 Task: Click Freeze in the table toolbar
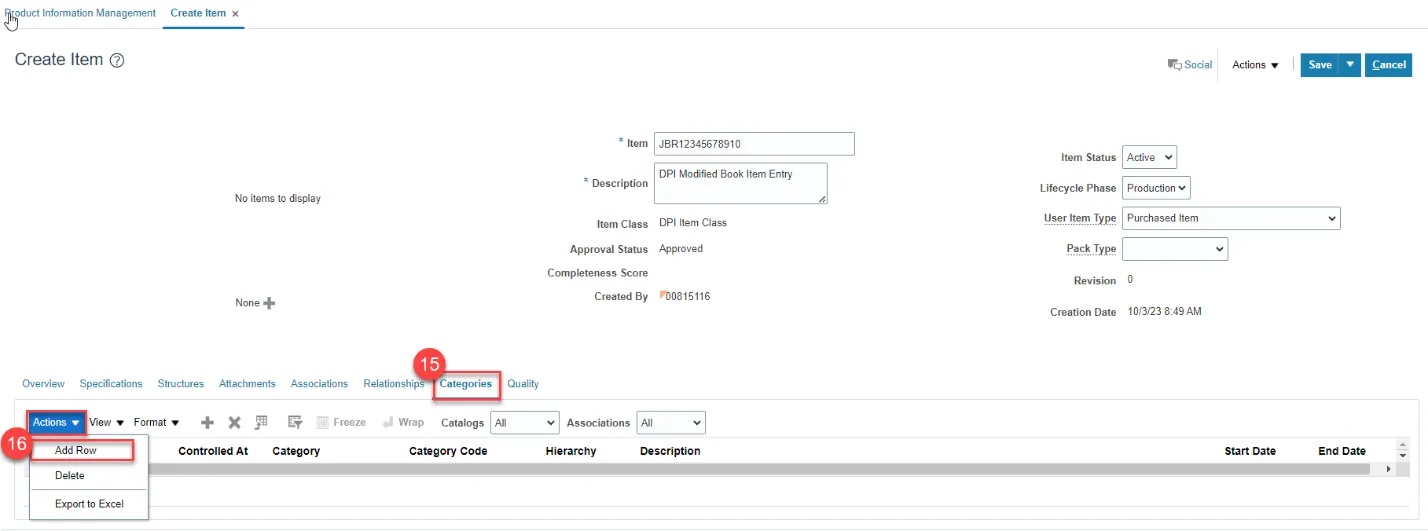click(x=341, y=423)
